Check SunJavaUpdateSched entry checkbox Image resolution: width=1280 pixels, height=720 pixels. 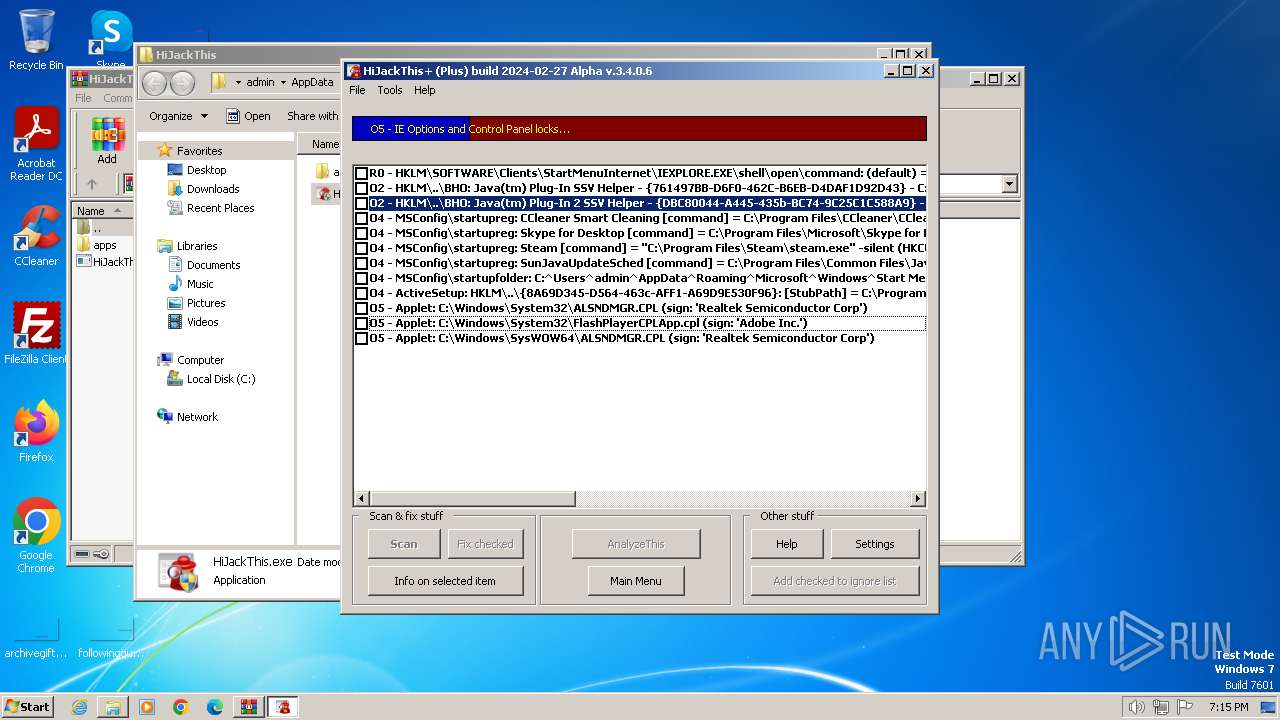tap(362, 263)
